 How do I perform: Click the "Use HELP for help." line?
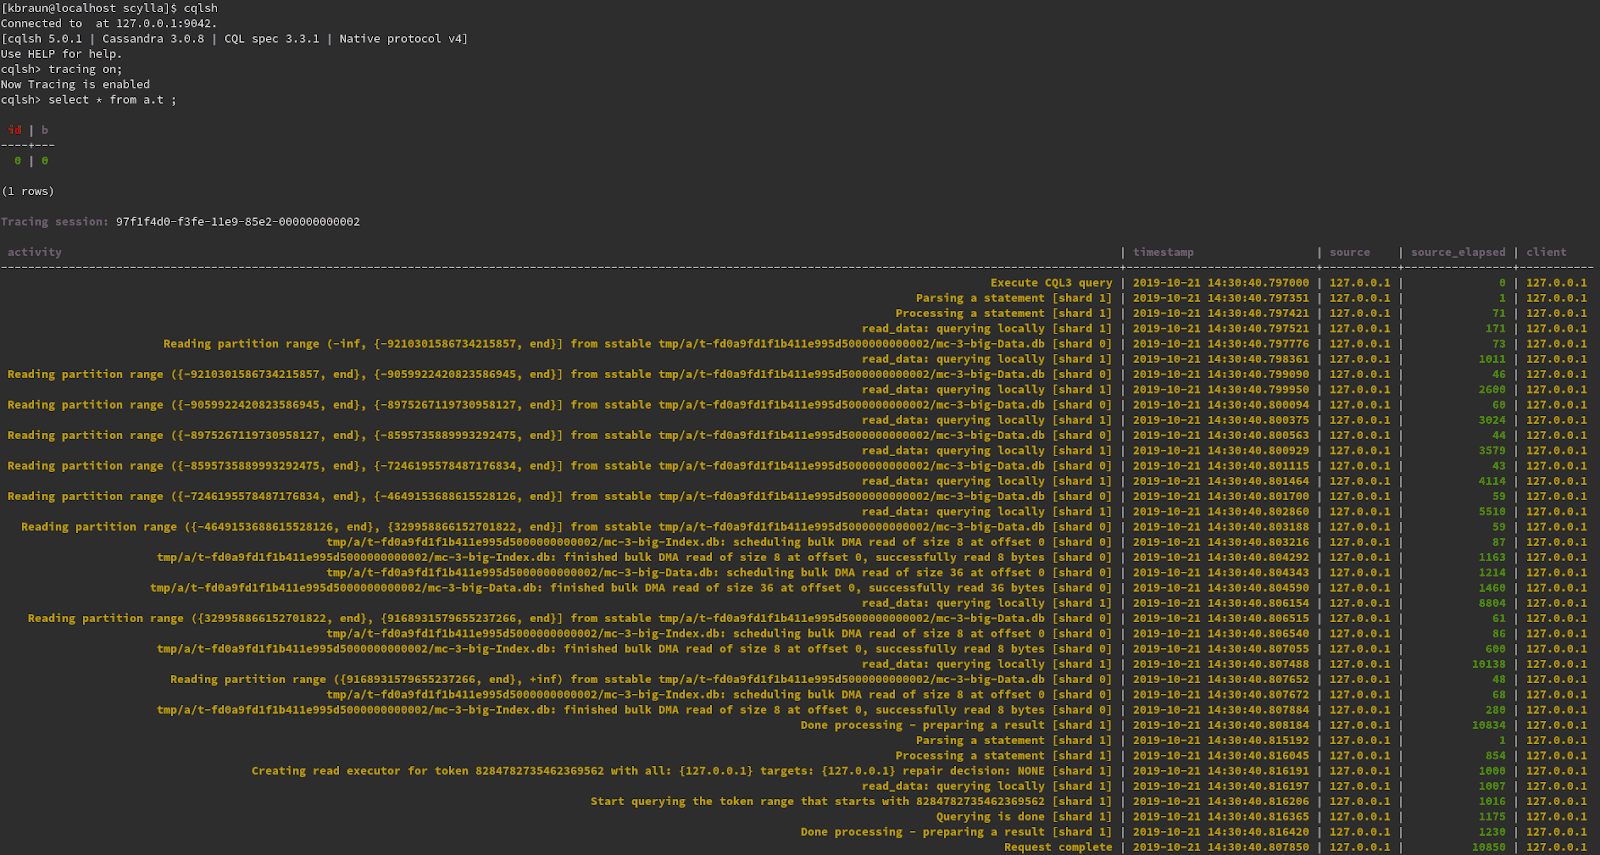[61, 54]
